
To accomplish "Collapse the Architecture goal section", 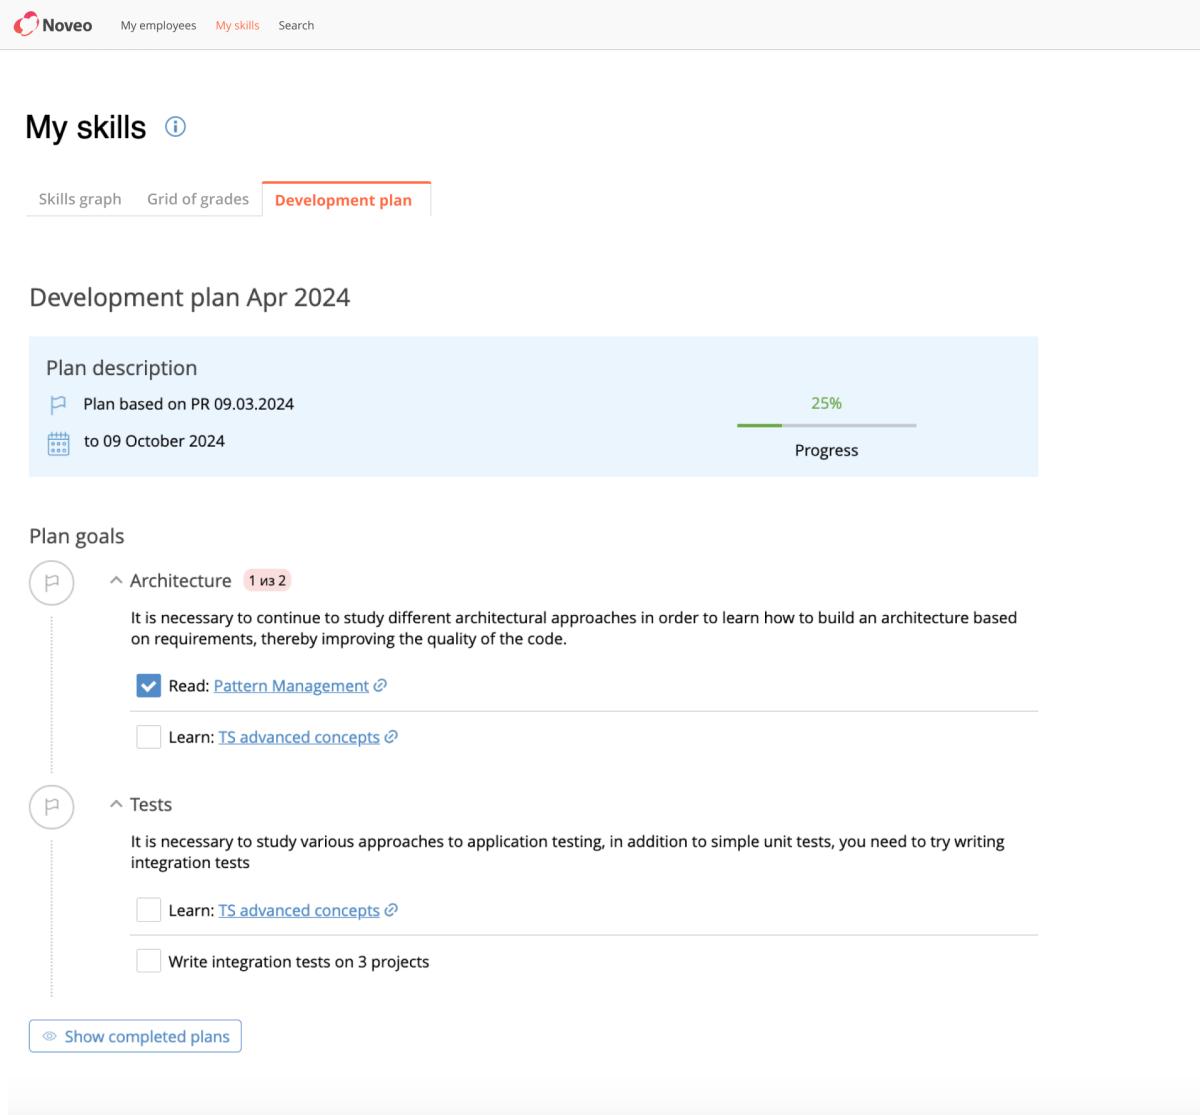I will pos(116,580).
